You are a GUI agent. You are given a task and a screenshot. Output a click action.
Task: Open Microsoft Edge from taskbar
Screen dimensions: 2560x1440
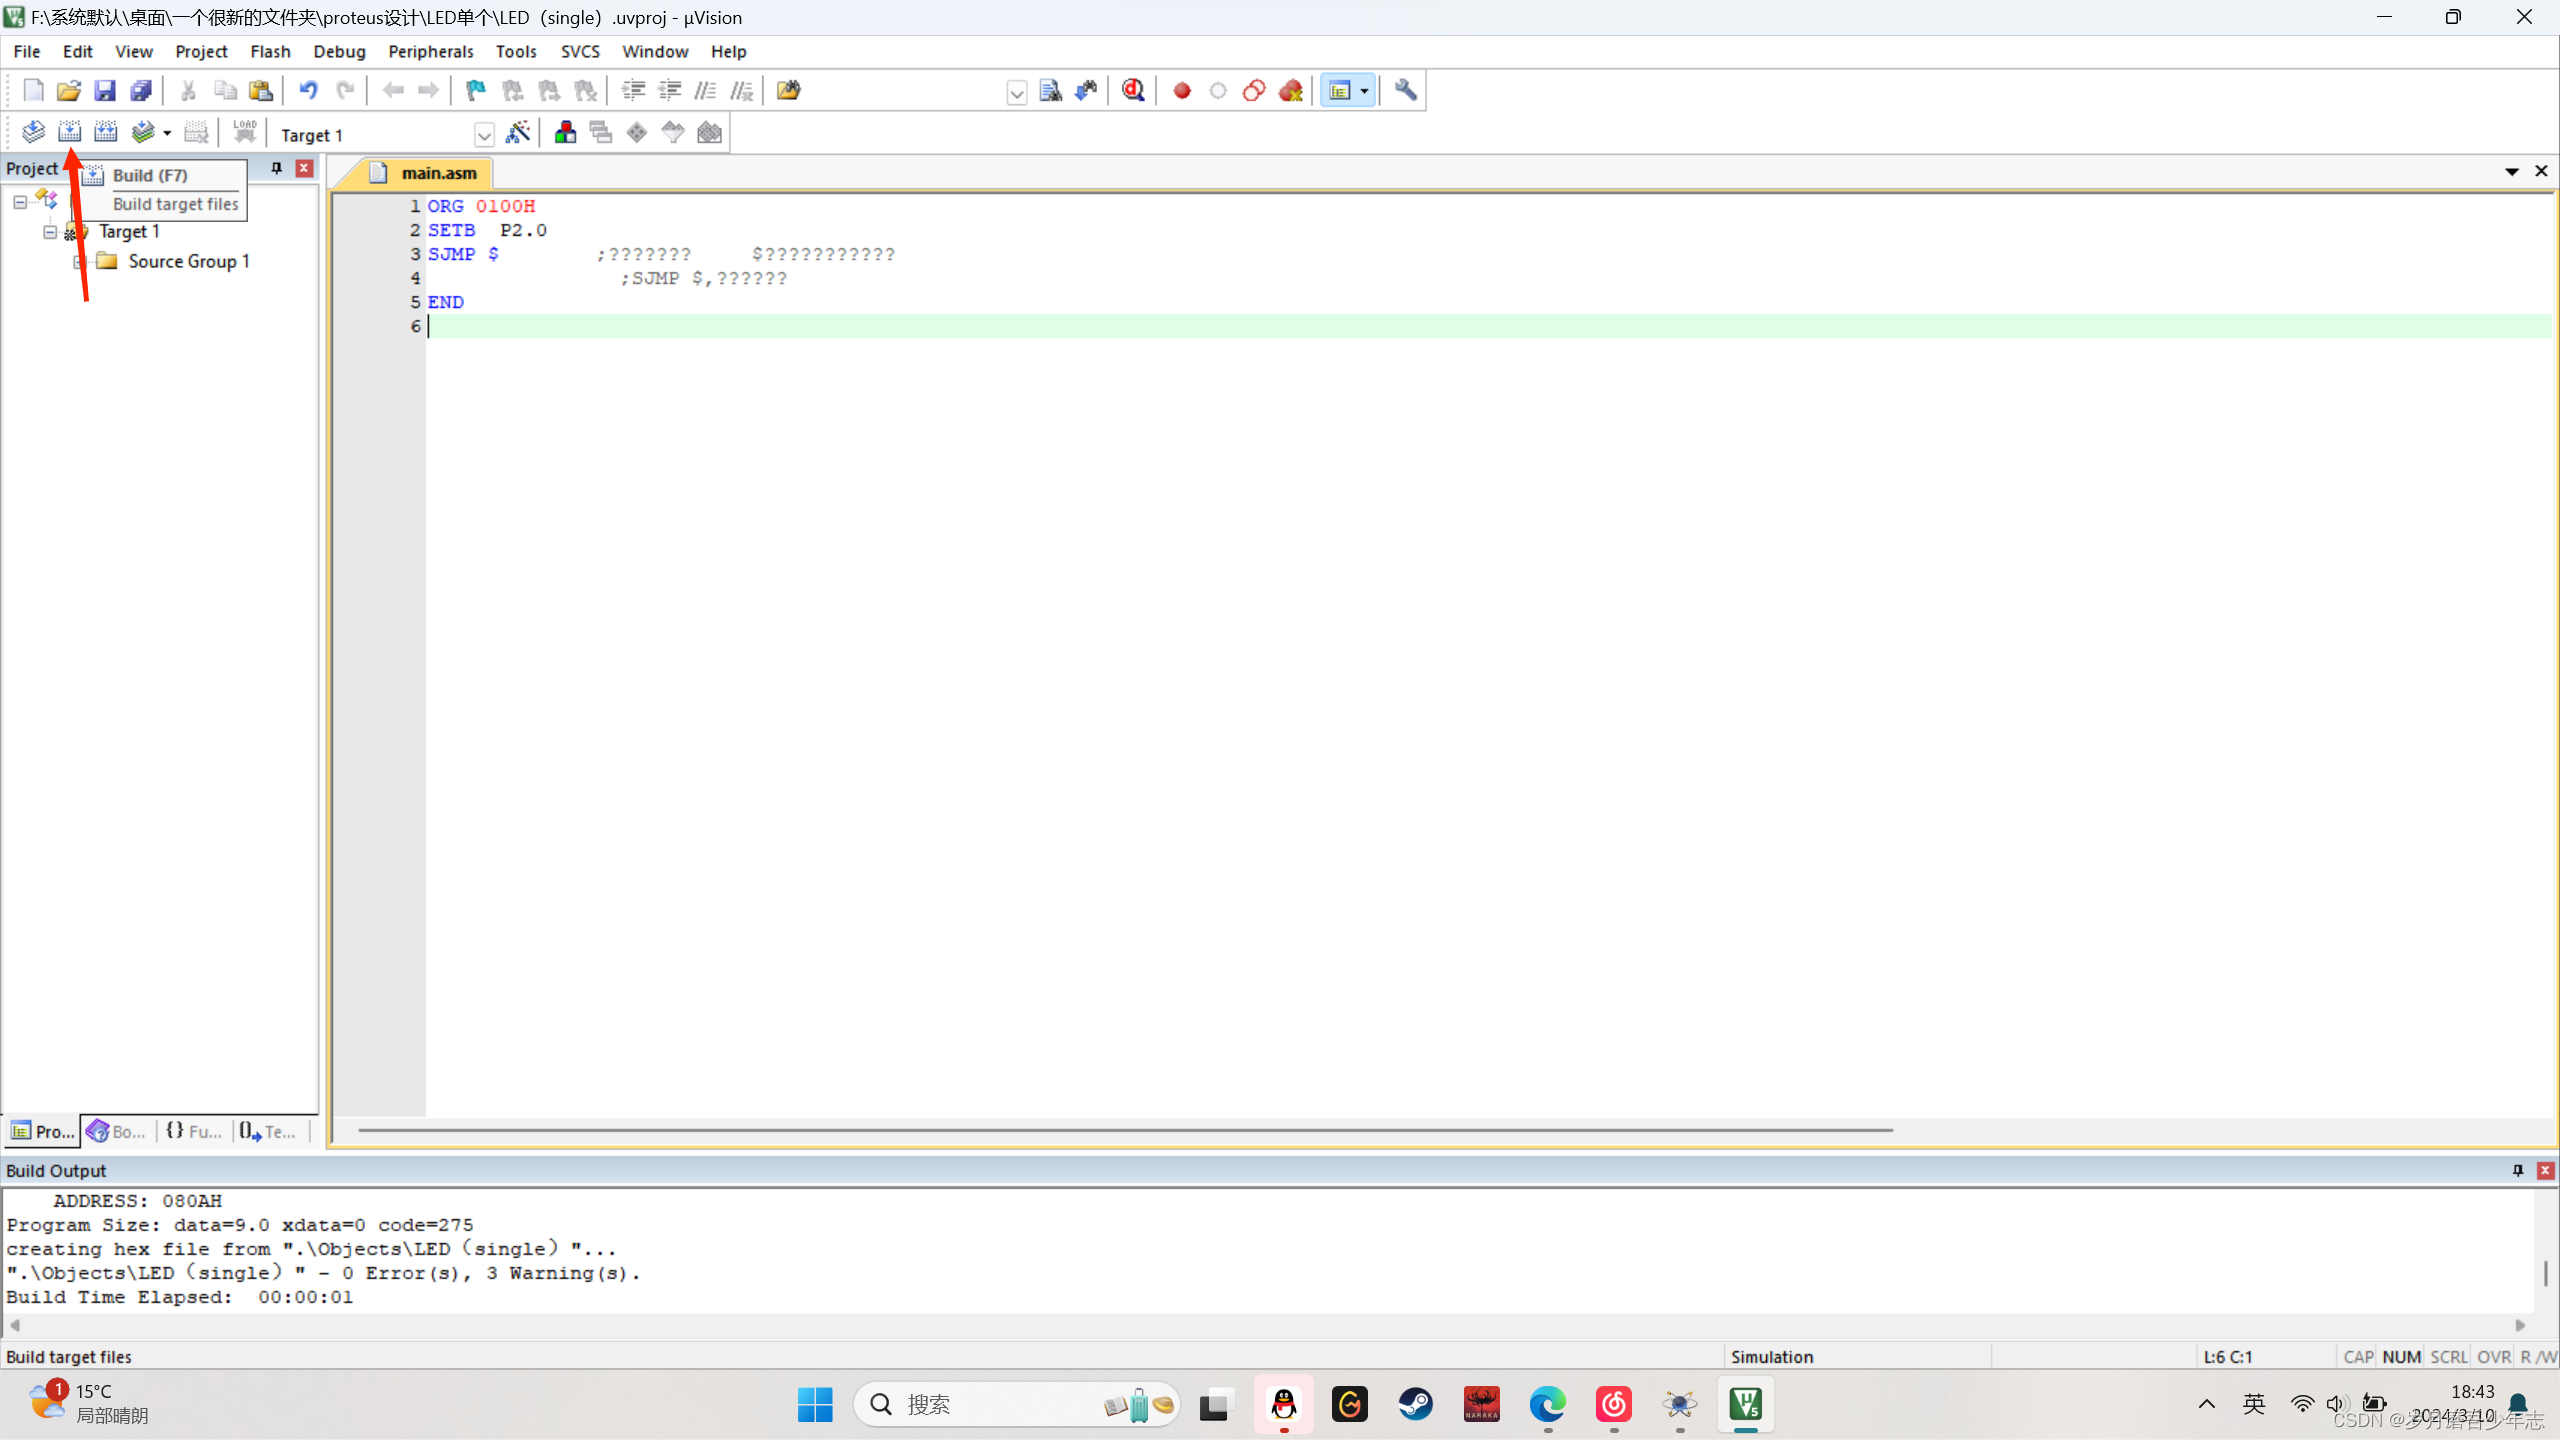pos(1547,1404)
